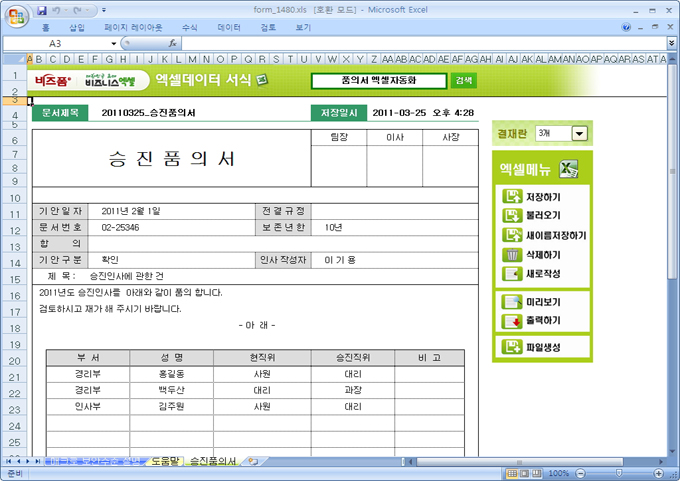
Task: Click the 새로작성 icon
Action: tap(512, 274)
